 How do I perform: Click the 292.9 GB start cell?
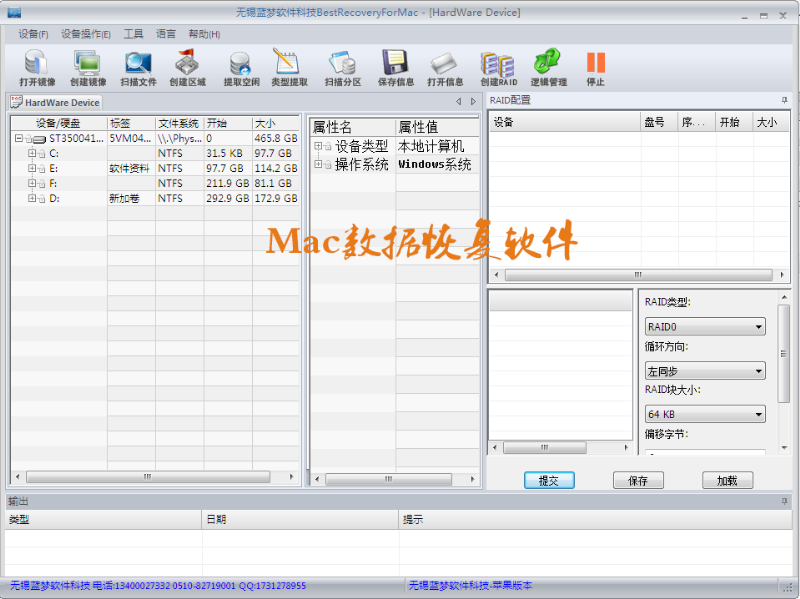pos(228,198)
